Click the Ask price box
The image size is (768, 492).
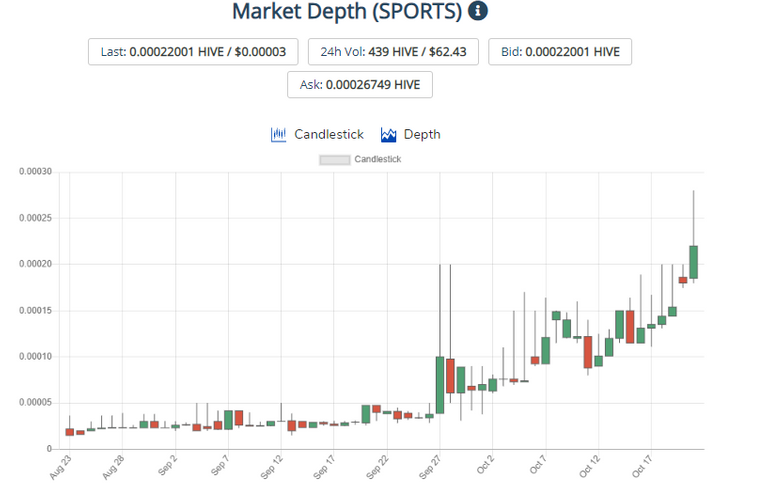[360, 84]
